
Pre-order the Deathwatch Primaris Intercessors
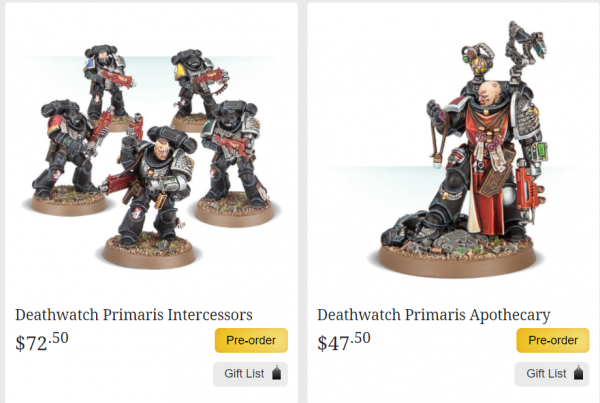point(251,340)
